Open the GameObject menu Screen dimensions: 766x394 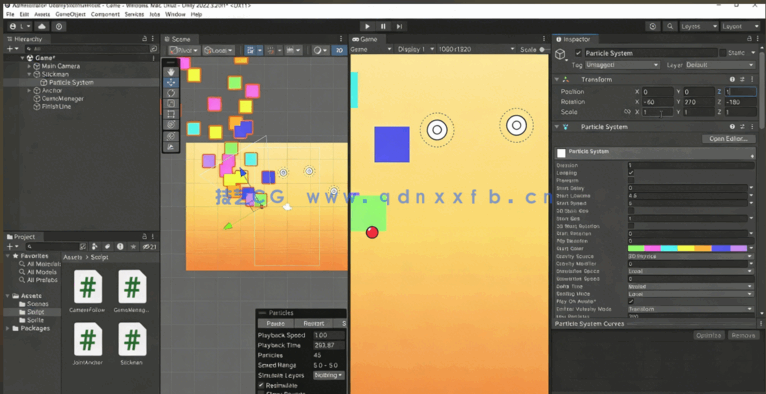(70, 14)
